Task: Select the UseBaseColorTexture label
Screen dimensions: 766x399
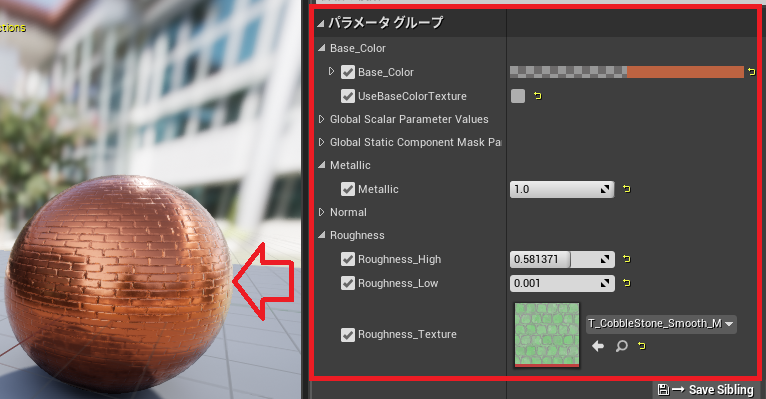Action: pyautogui.click(x=412, y=96)
